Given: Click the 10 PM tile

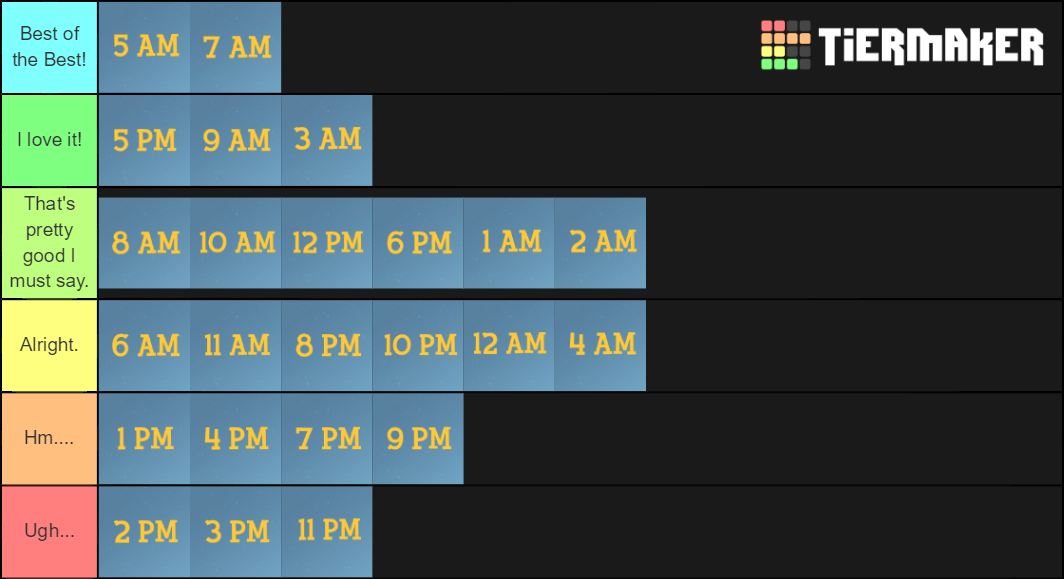Looking at the screenshot, I should (418, 345).
